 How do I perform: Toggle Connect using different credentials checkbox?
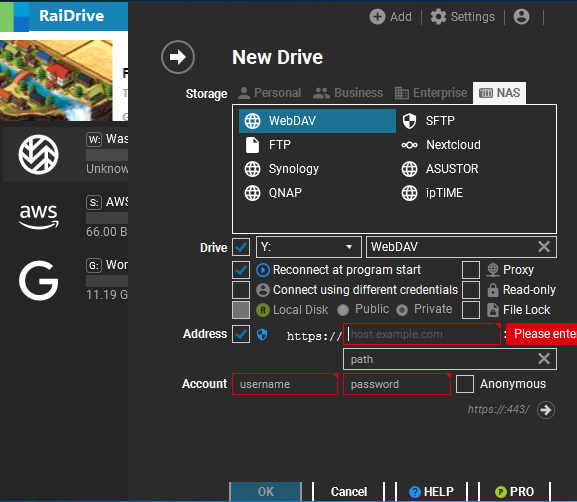[241, 290]
